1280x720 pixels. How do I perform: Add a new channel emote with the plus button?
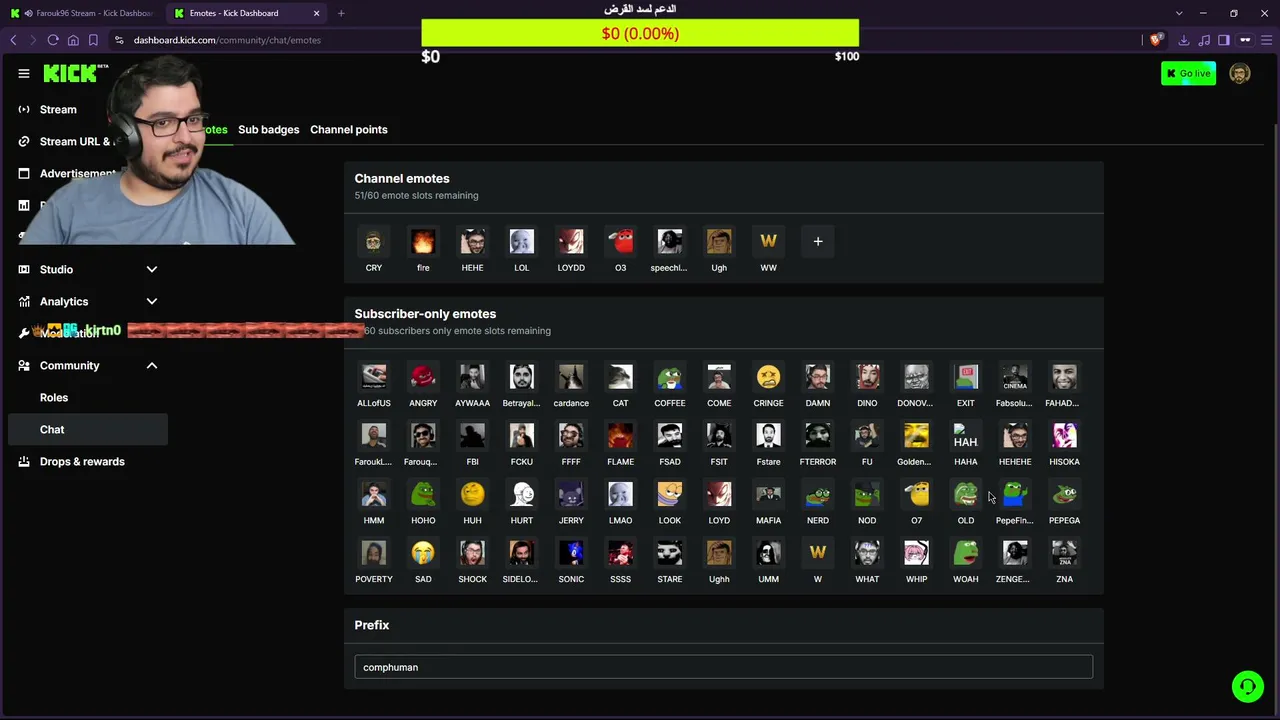click(x=818, y=241)
